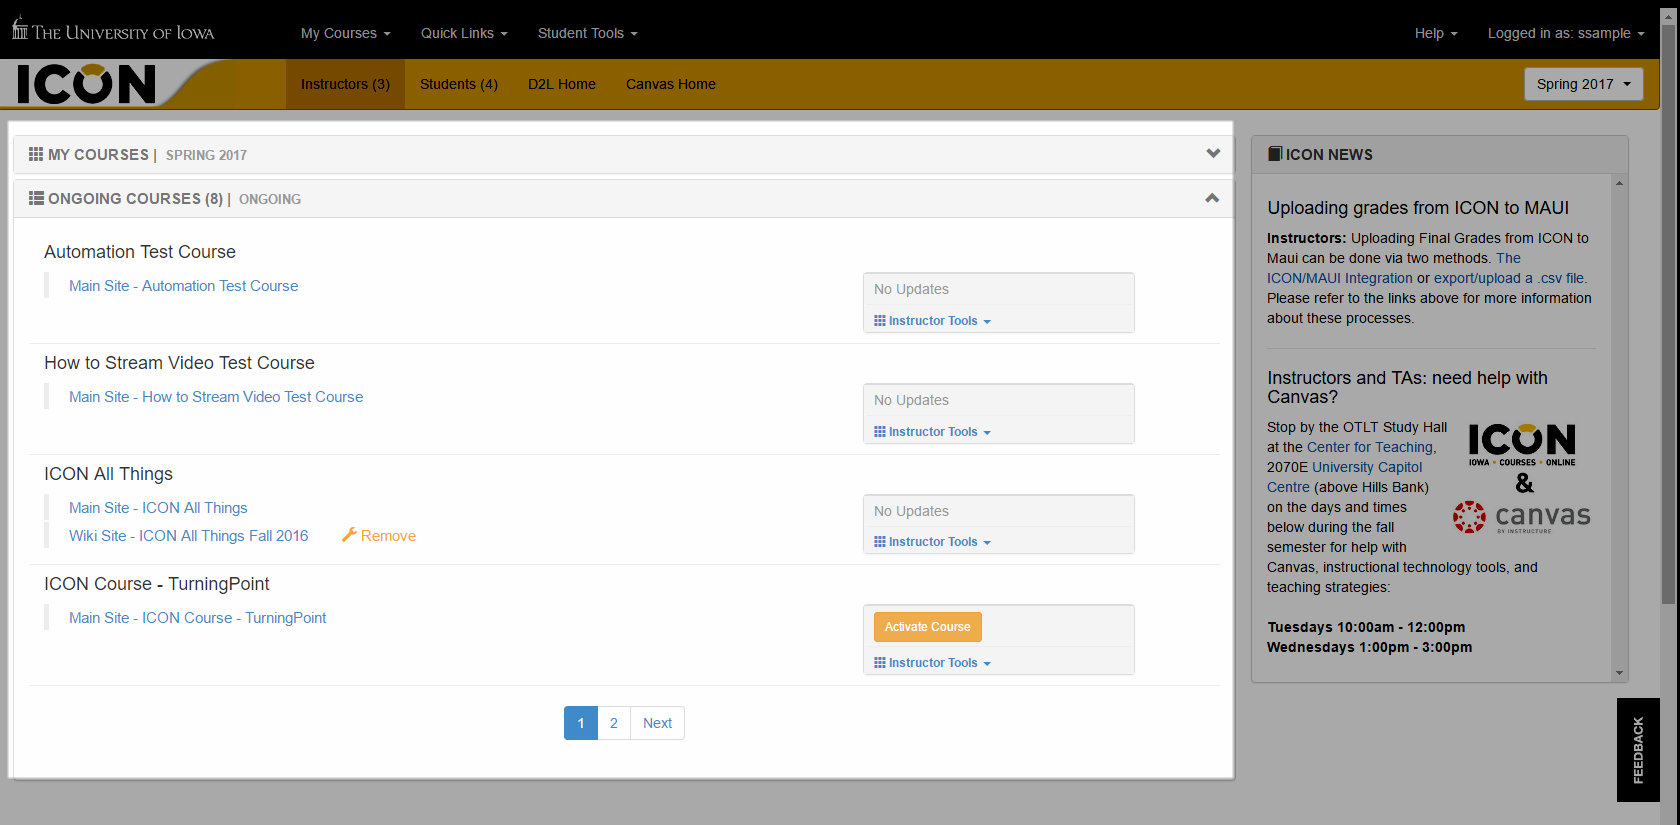1680x825 pixels.
Task: Open the My Courses dropdown menu
Action: pos(345,33)
